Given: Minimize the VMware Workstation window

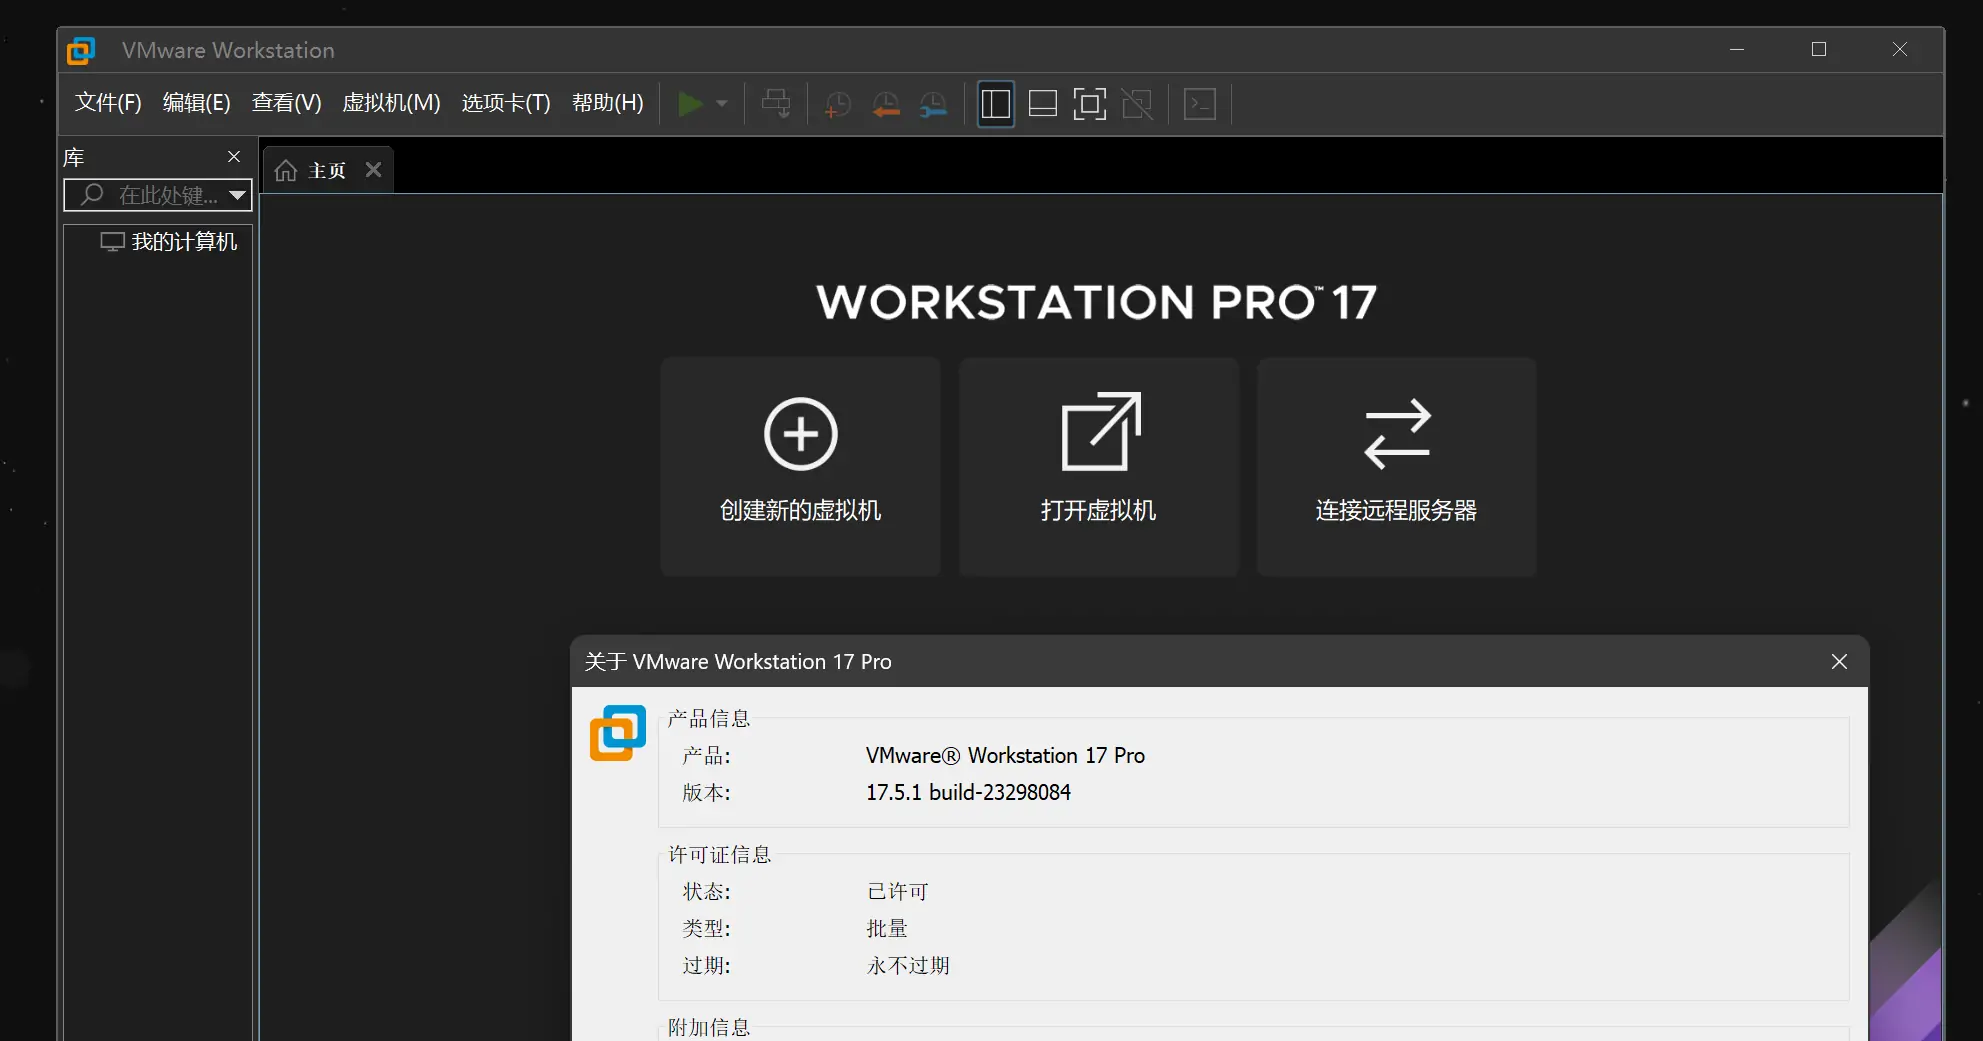Looking at the screenshot, I should pyautogui.click(x=1737, y=50).
